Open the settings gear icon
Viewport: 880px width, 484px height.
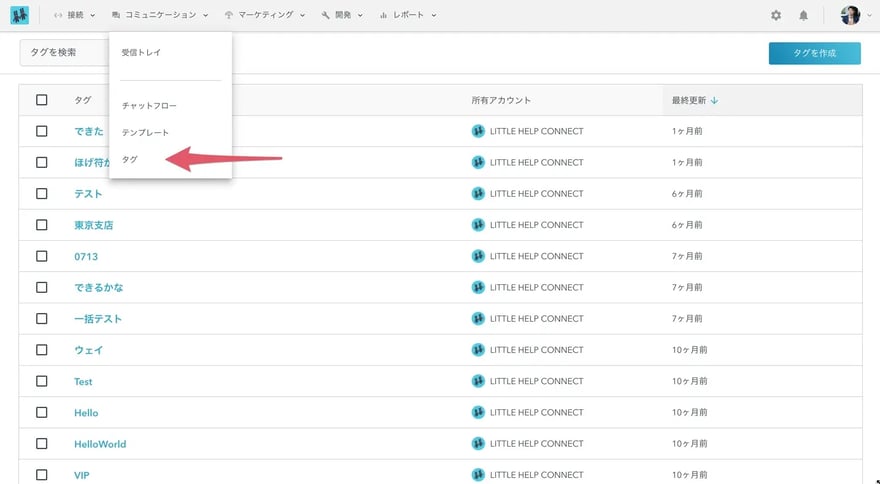click(776, 15)
